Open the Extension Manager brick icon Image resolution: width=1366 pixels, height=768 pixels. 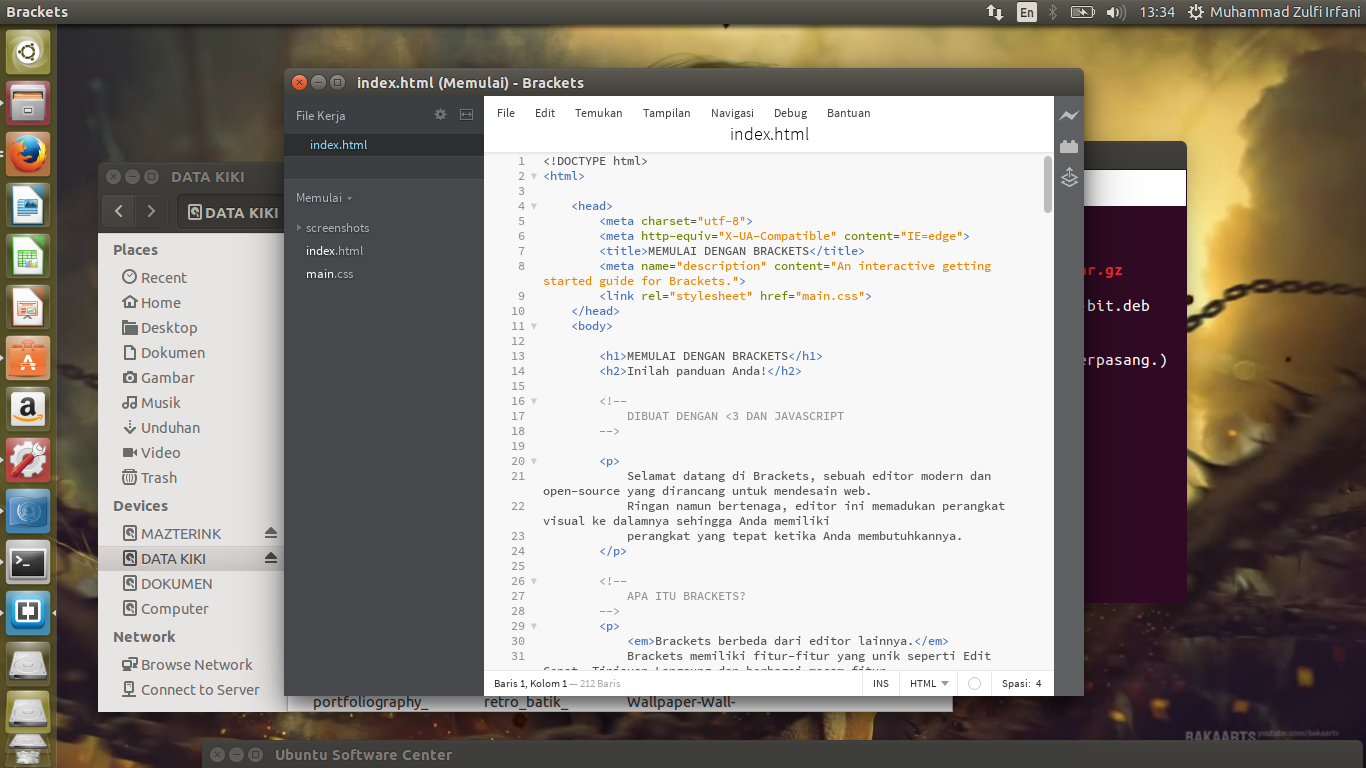tap(1069, 146)
